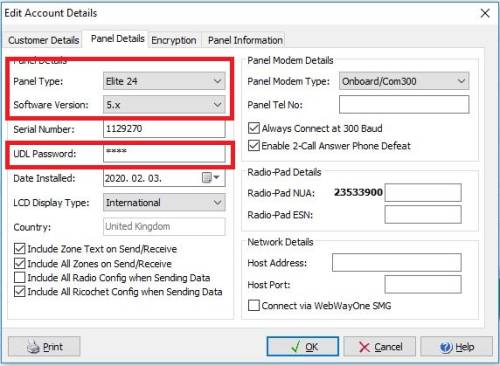
Task: Focus the Host Address input field
Action: (397, 263)
